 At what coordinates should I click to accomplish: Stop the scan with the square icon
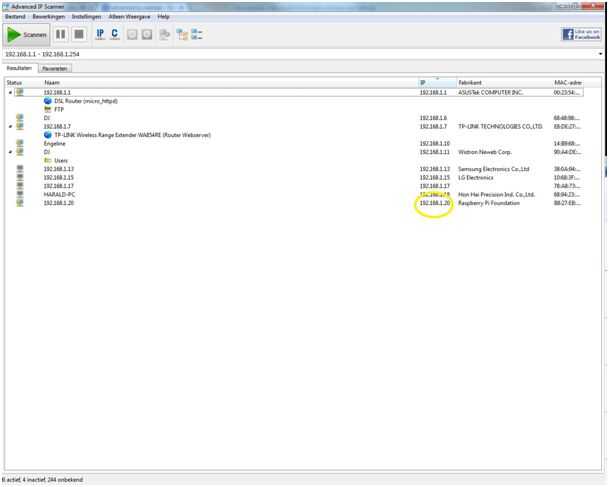79,34
